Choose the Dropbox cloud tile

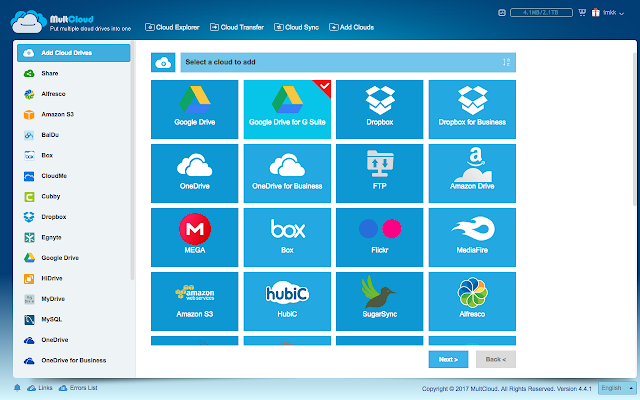(380, 109)
